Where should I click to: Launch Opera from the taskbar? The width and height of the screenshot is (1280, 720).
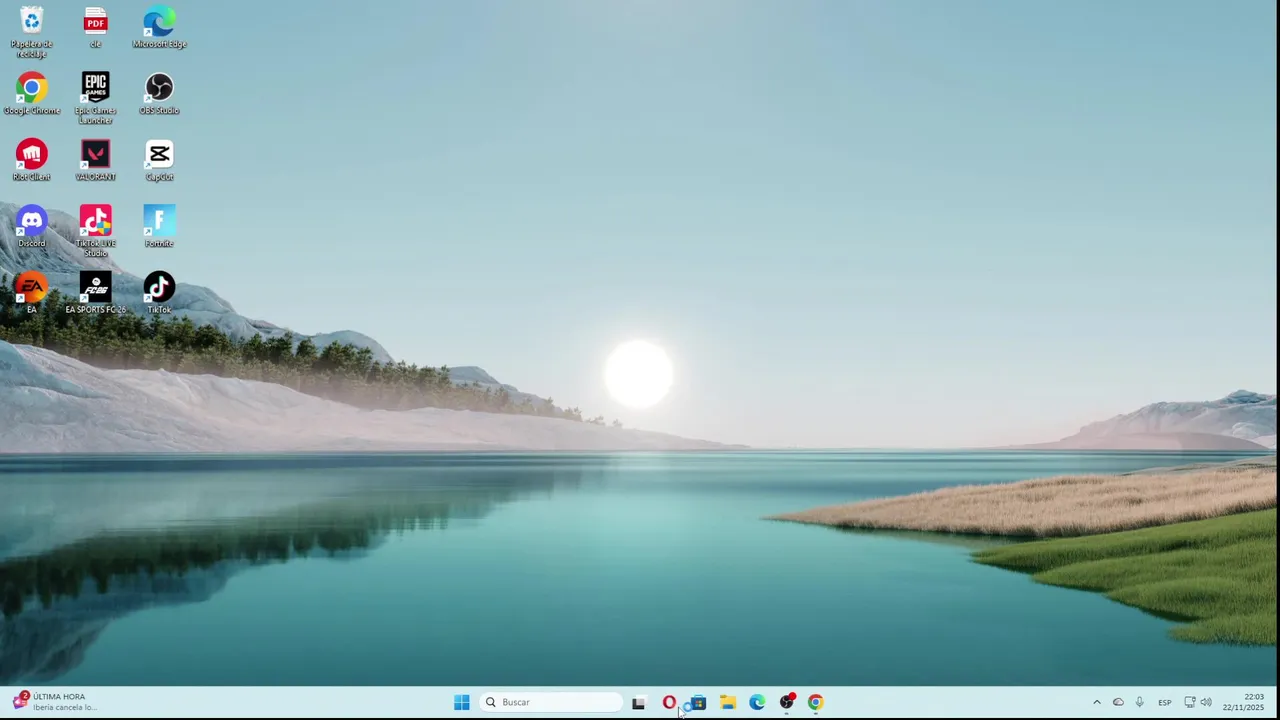pyautogui.click(x=669, y=702)
